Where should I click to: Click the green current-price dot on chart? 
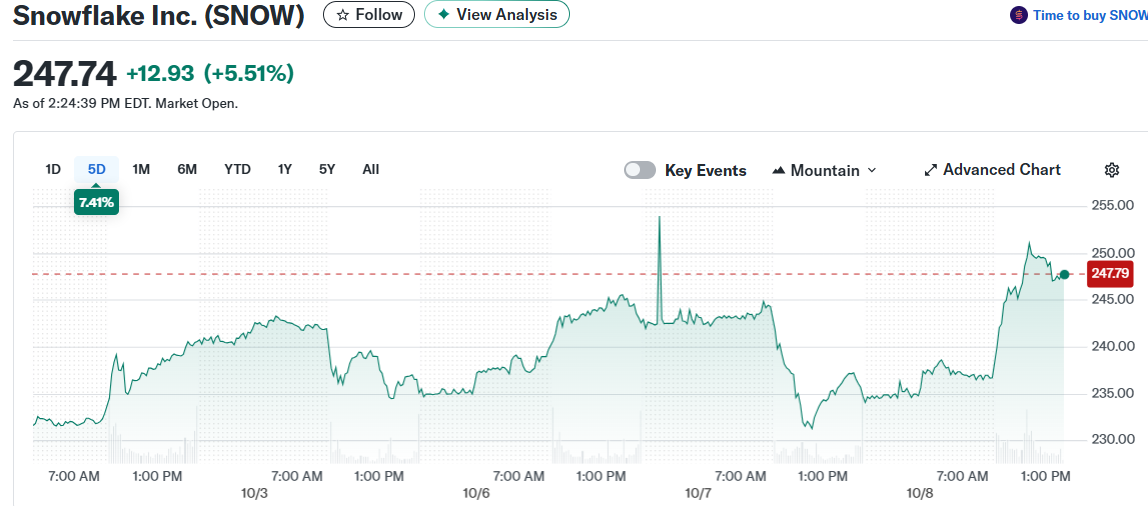(x=1064, y=274)
